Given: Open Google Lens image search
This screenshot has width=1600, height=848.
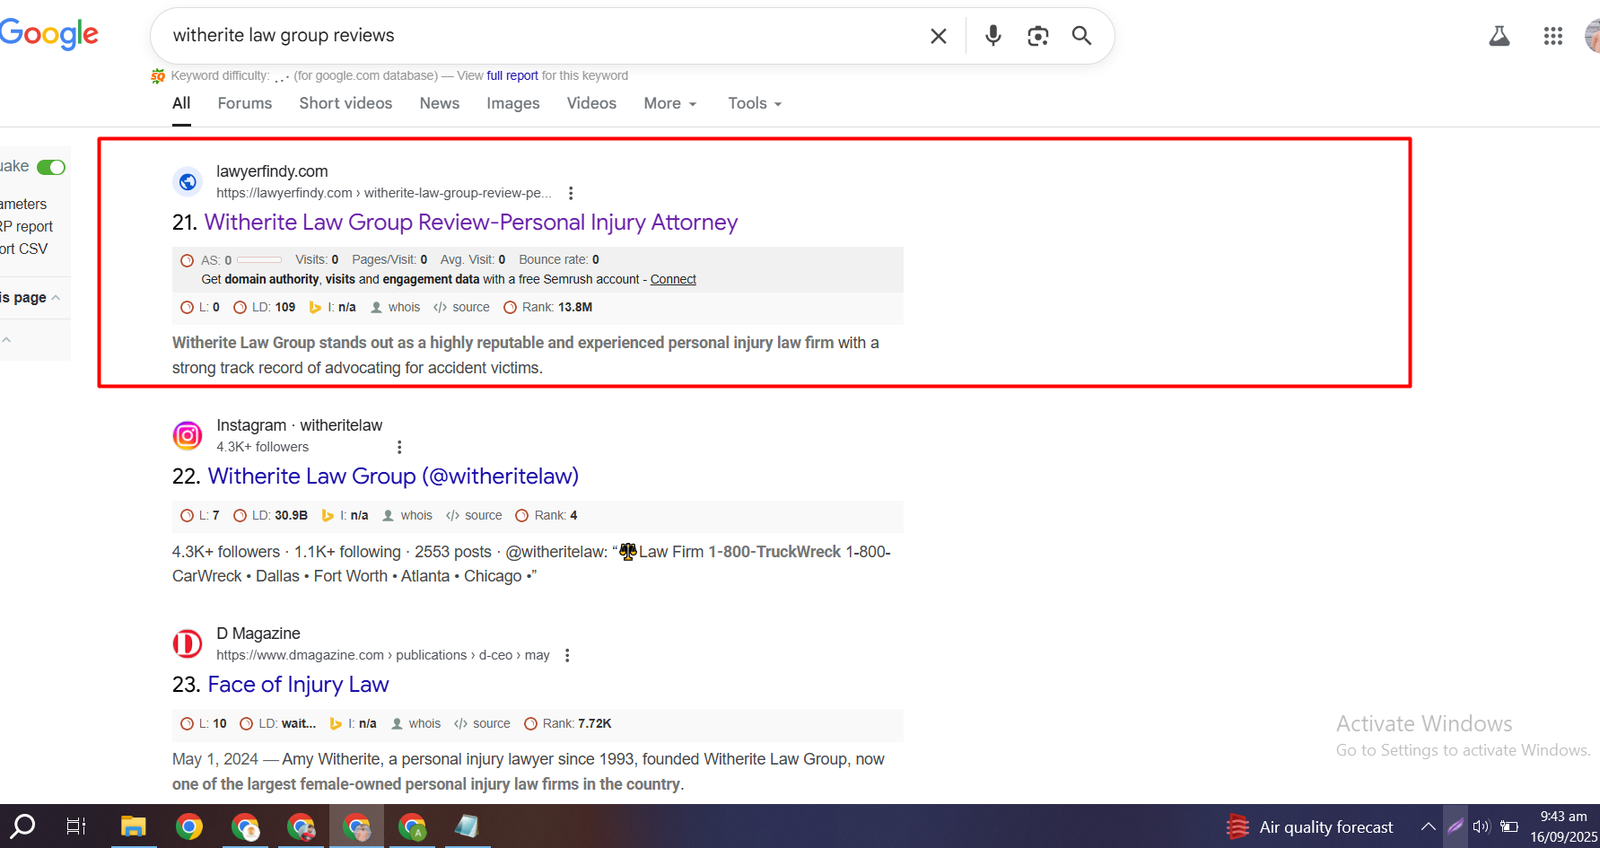Looking at the screenshot, I should [x=1038, y=36].
